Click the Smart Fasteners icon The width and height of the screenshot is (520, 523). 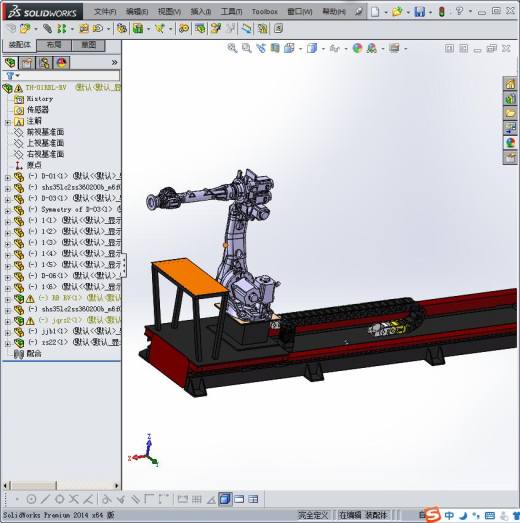click(x=83, y=29)
